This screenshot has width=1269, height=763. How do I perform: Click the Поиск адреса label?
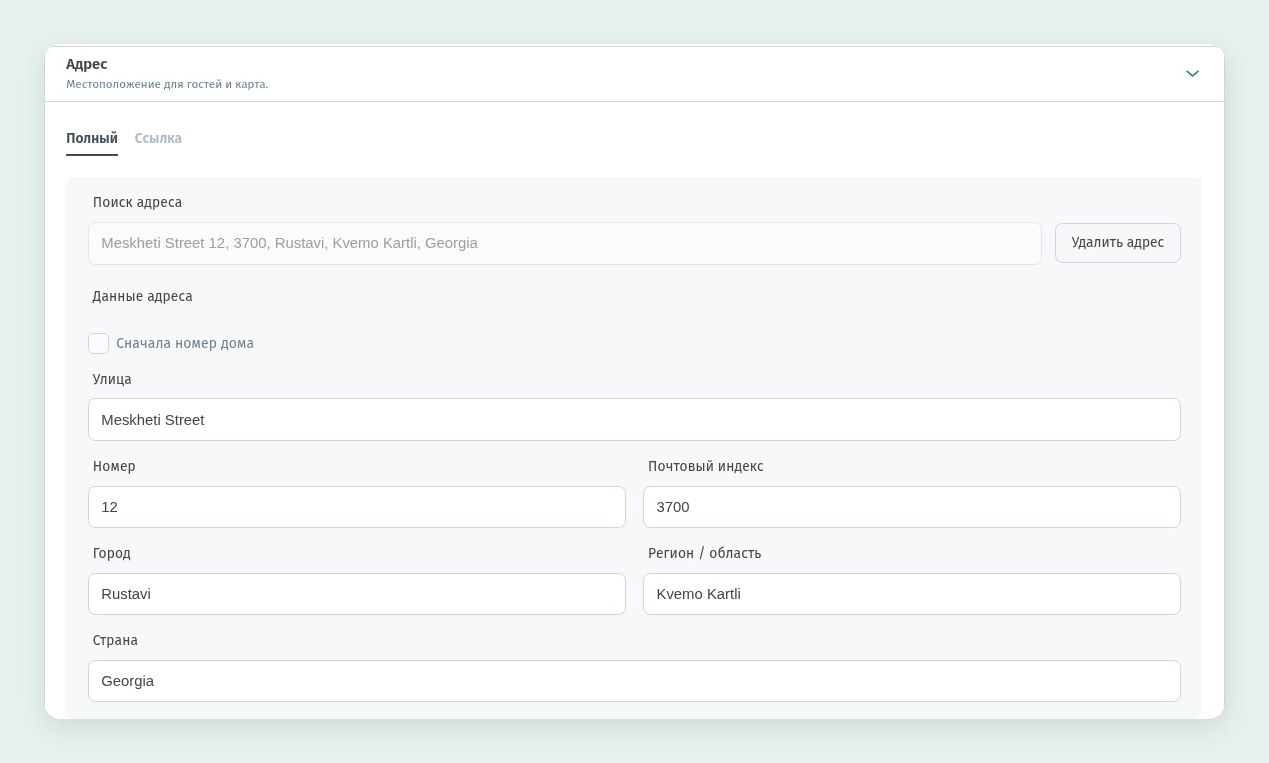click(x=137, y=202)
